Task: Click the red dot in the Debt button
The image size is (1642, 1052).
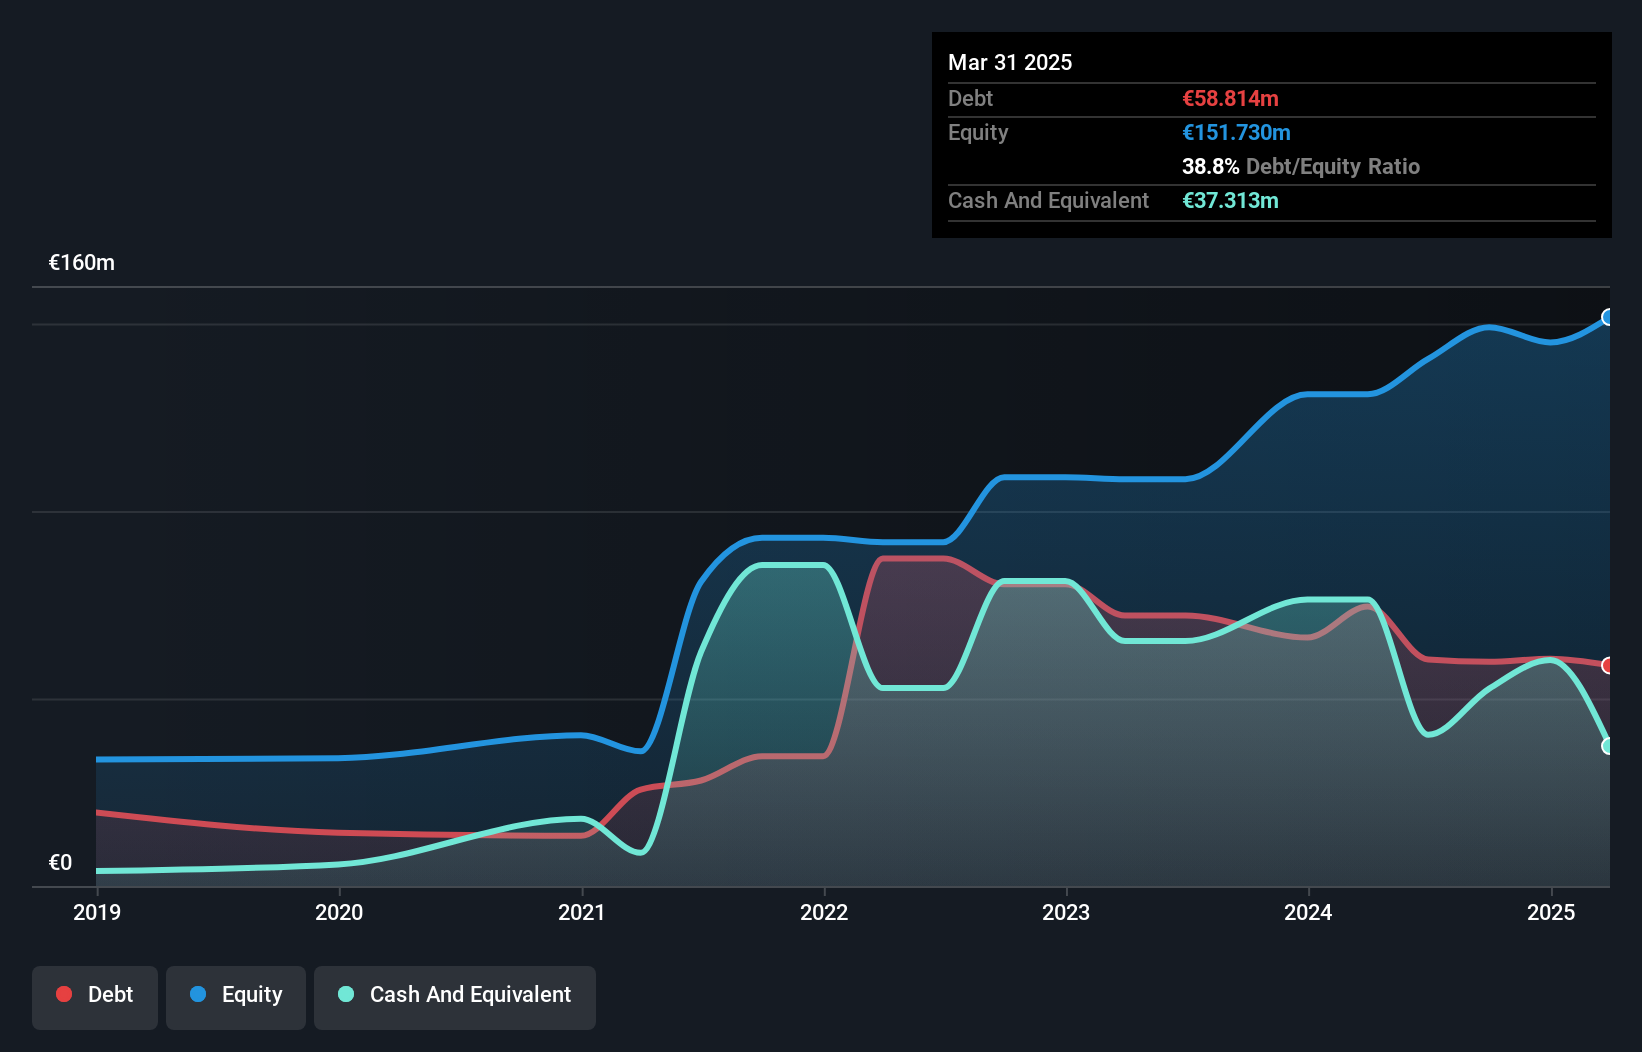Action: 62,994
